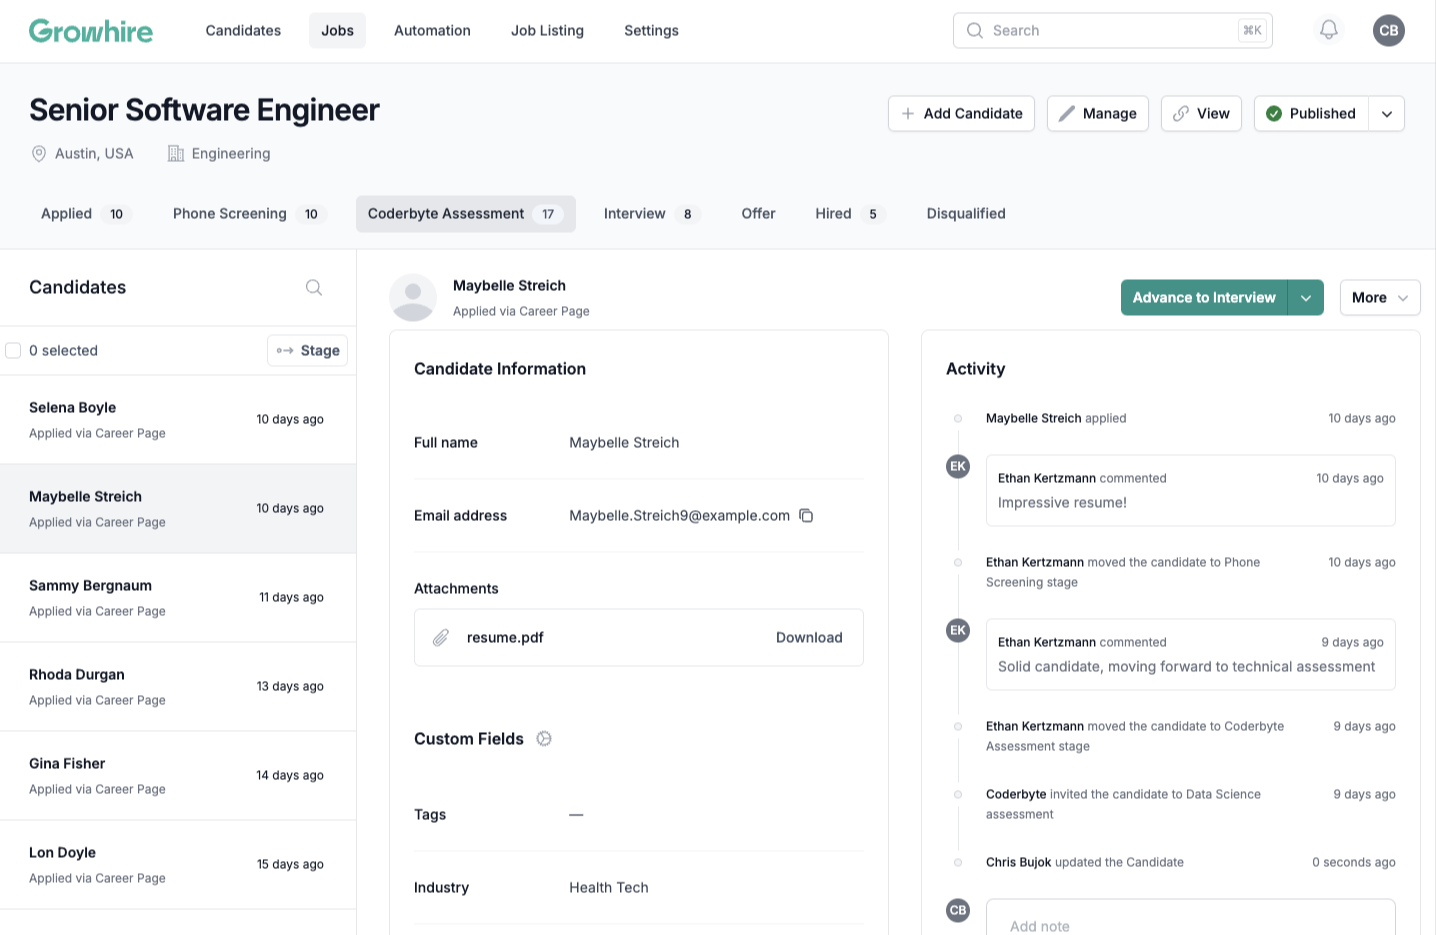
Task: Open the More actions dropdown
Action: point(1379,298)
